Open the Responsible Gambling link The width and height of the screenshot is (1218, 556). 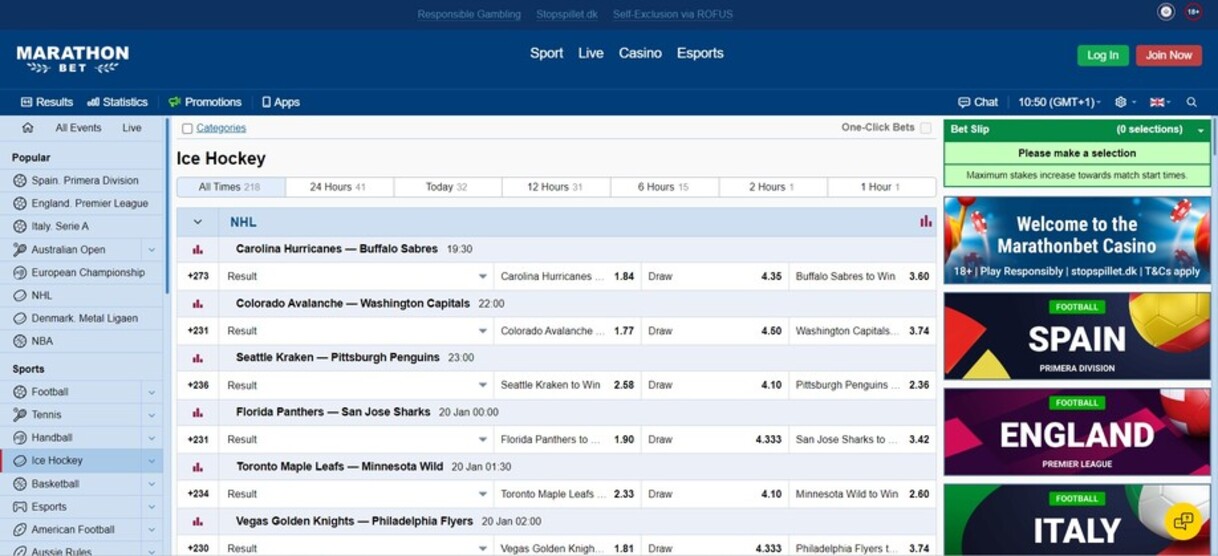tap(469, 14)
